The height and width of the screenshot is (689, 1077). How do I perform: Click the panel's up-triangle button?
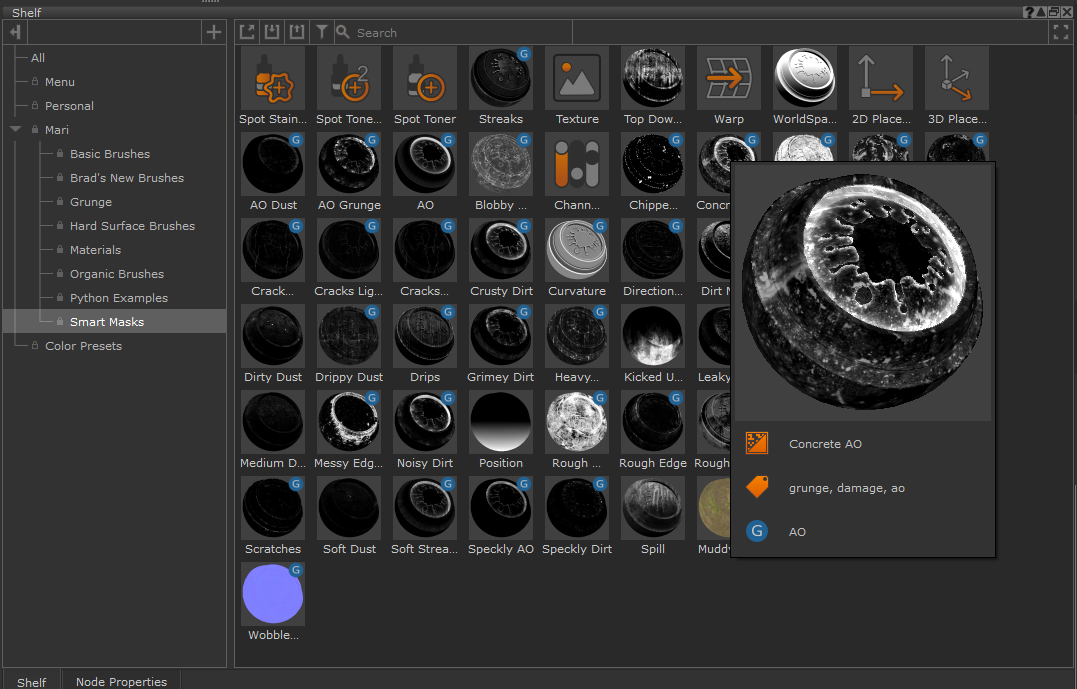[x=1041, y=12]
